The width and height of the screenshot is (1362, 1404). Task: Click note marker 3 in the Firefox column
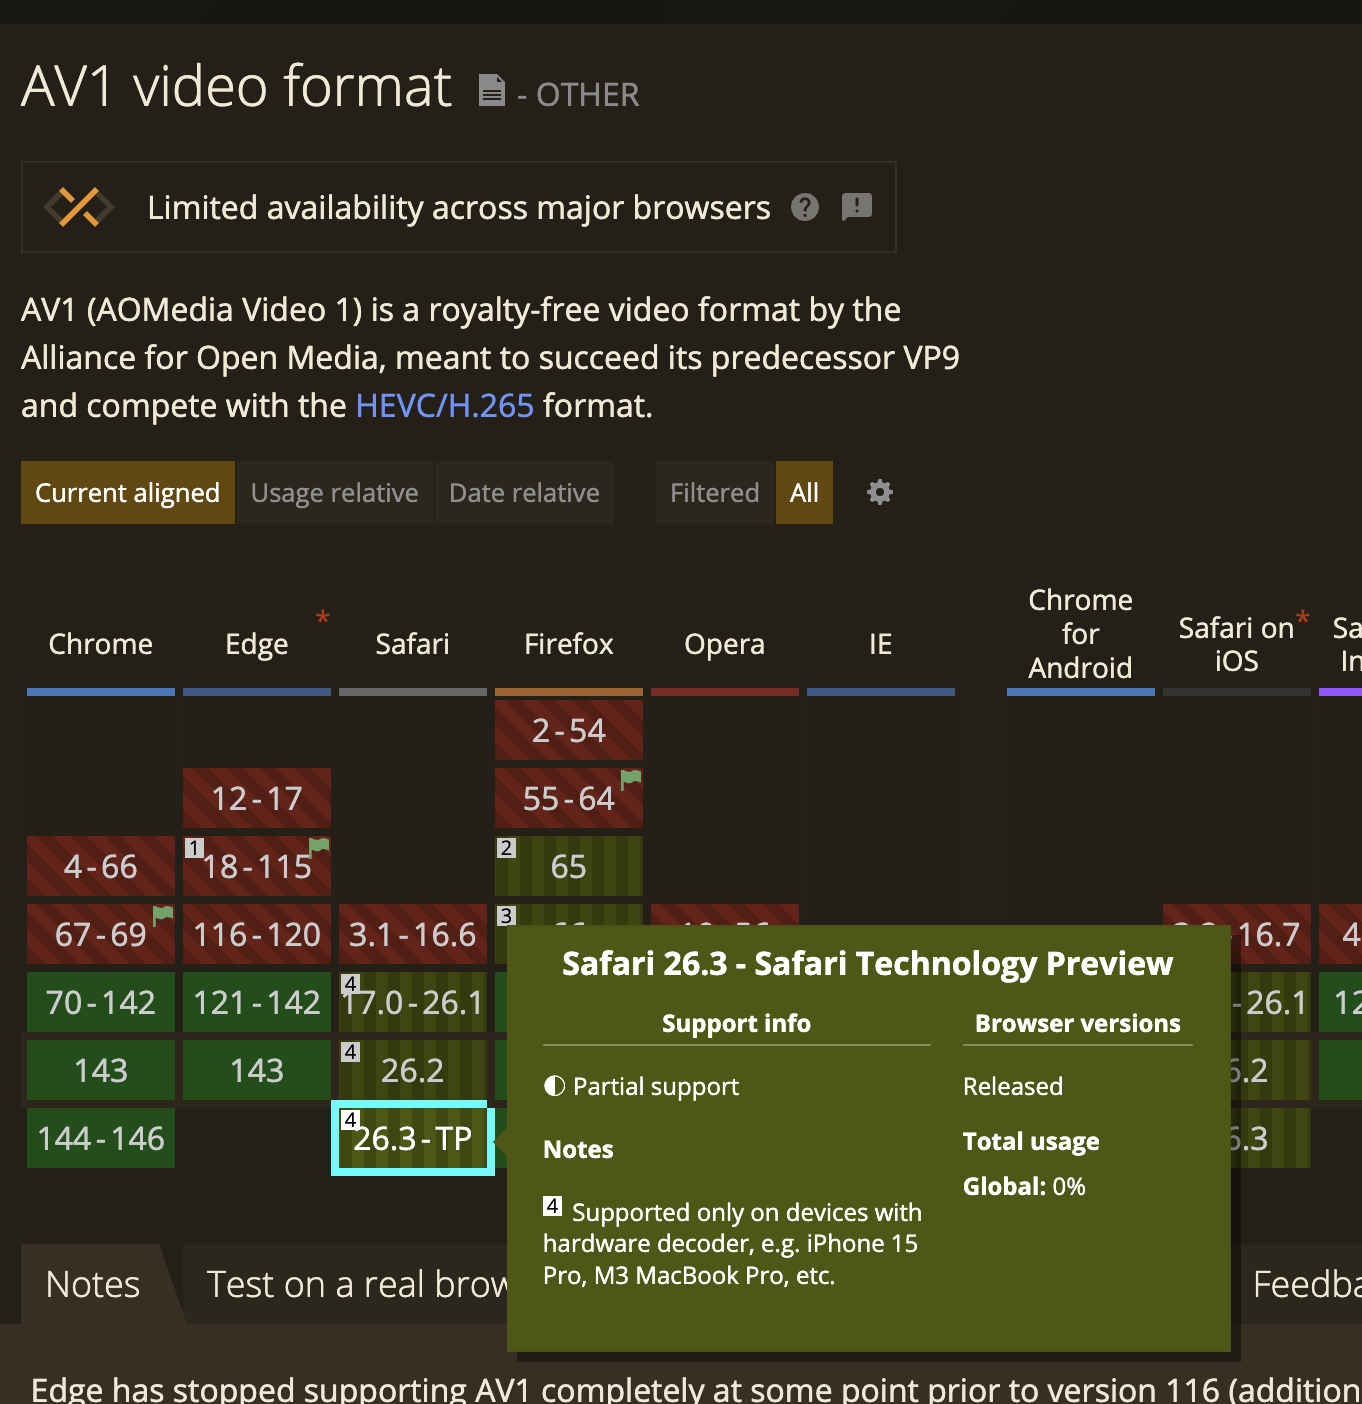(506, 915)
